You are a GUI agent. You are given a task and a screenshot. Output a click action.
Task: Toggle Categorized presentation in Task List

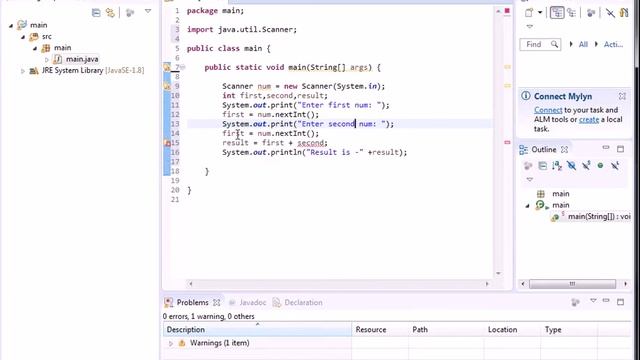(557, 13)
